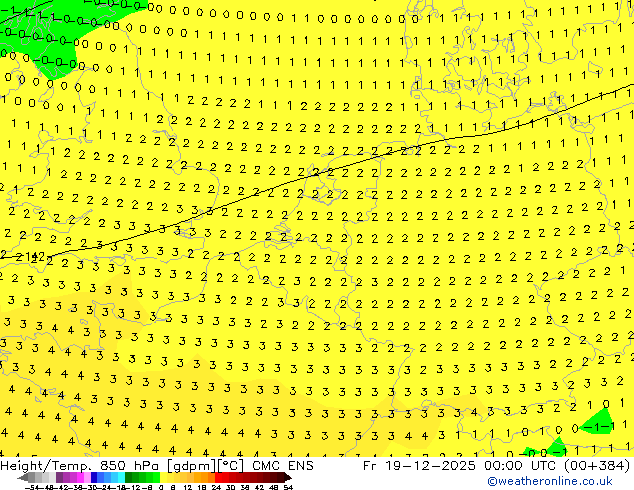Click the "54" label at the scale end
The image size is (634, 490).
click(x=288, y=487)
